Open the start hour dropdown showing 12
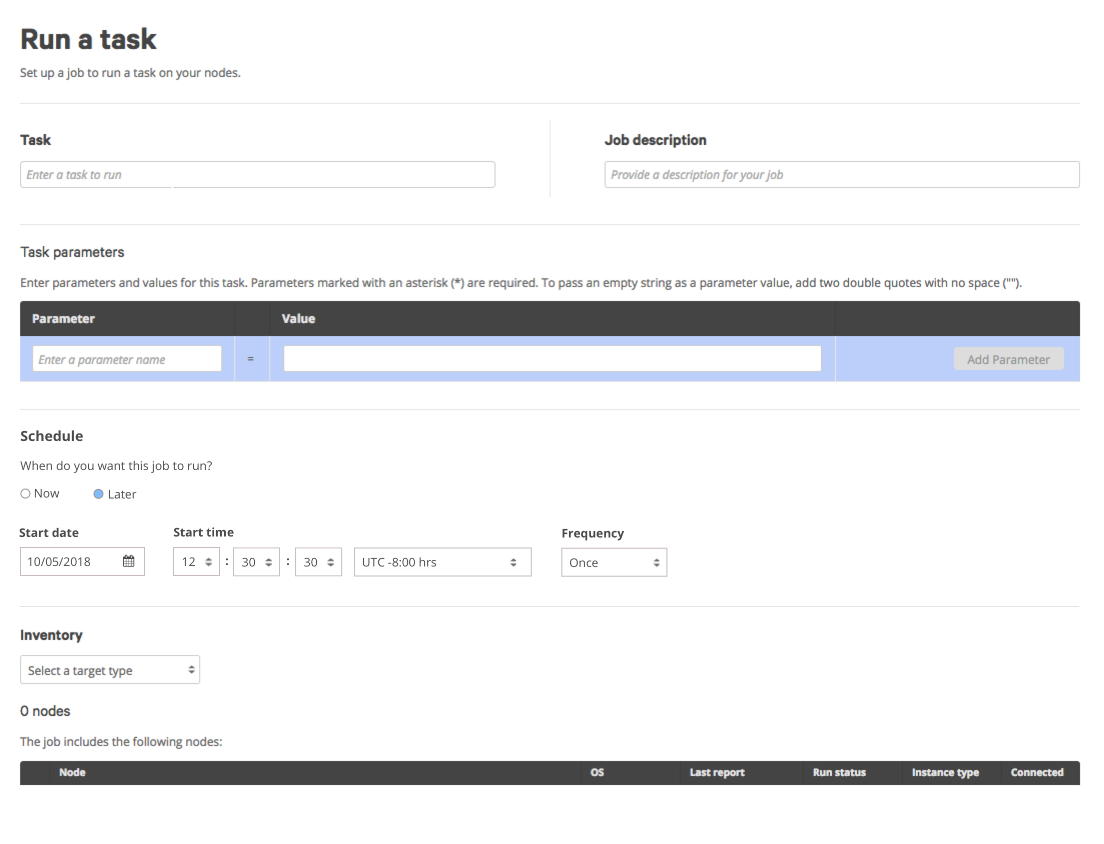The image size is (1104, 844). [196, 562]
